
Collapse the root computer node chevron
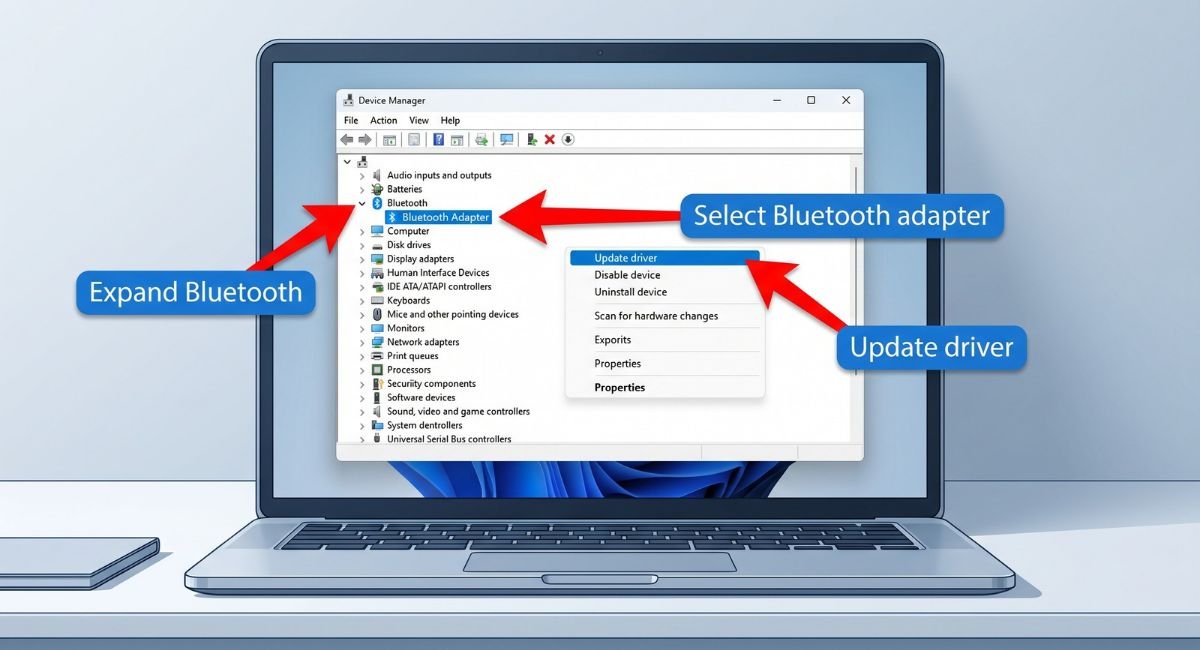[347, 161]
